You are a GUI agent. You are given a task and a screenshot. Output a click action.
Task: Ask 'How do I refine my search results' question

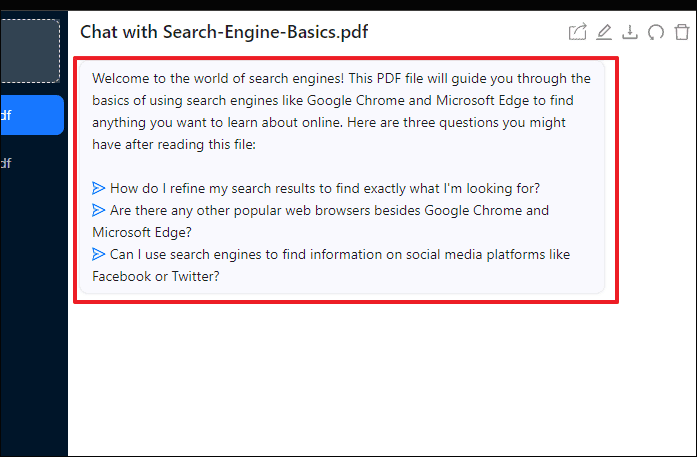pyautogui.click(x=326, y=188)
